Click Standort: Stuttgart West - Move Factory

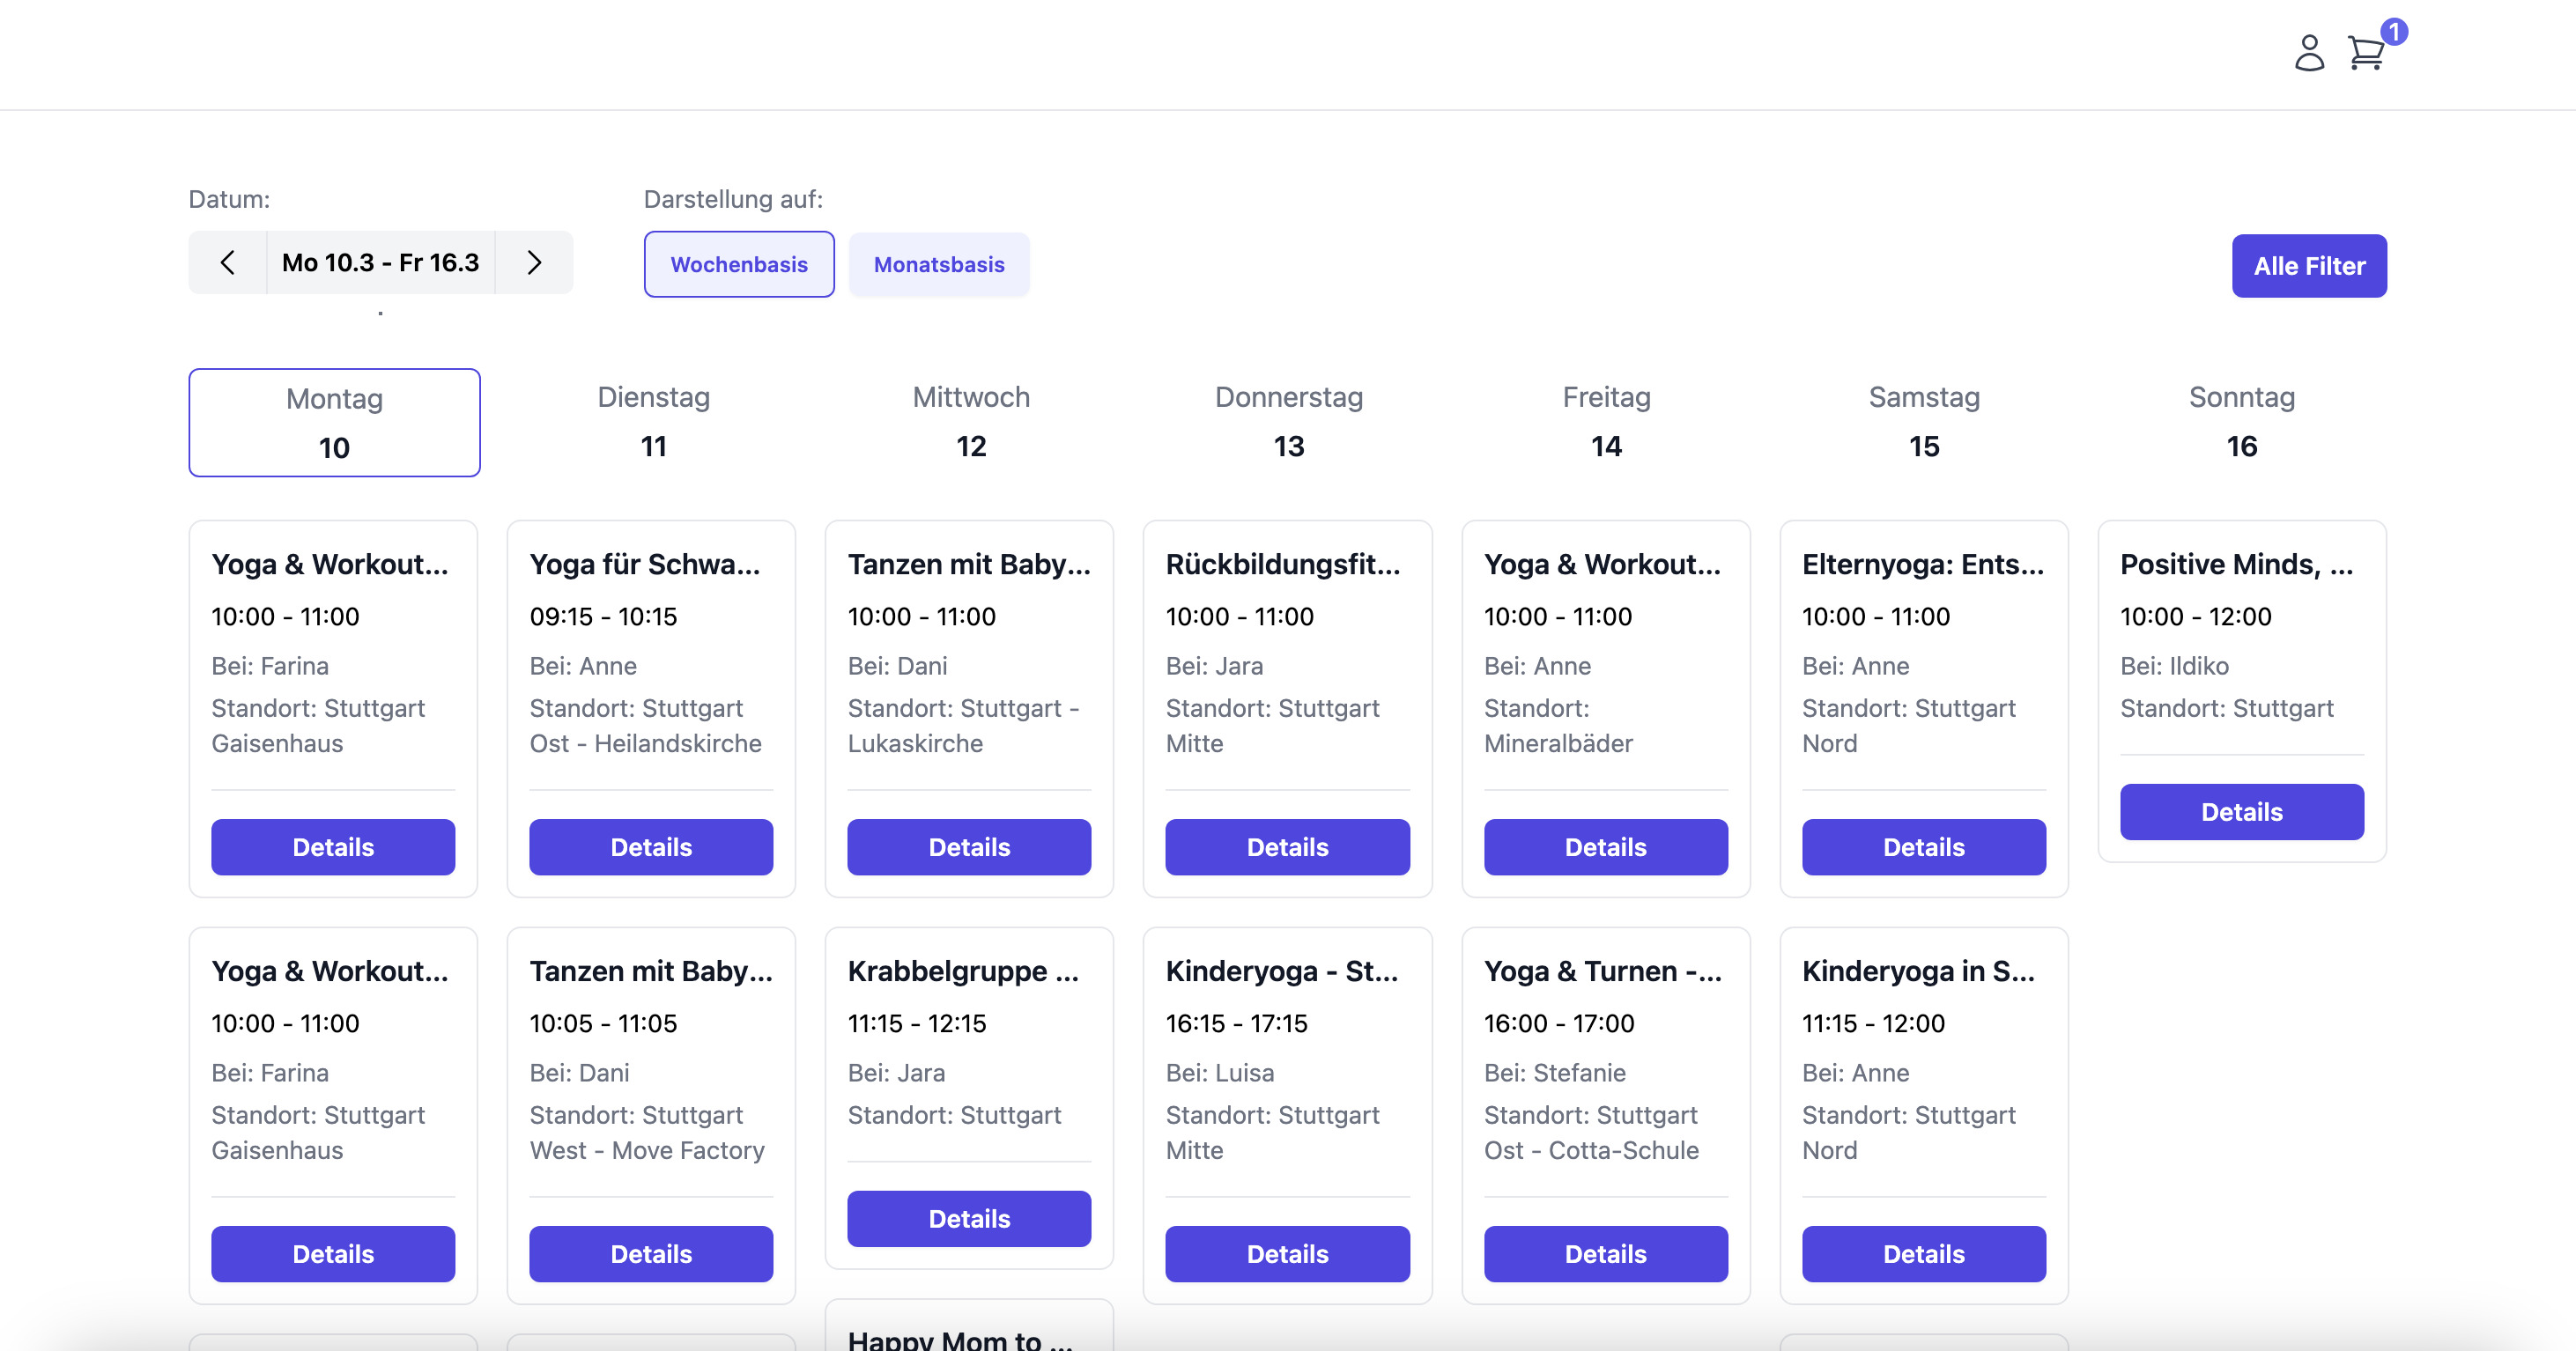pyautogui.click(x=647, y=1133)
